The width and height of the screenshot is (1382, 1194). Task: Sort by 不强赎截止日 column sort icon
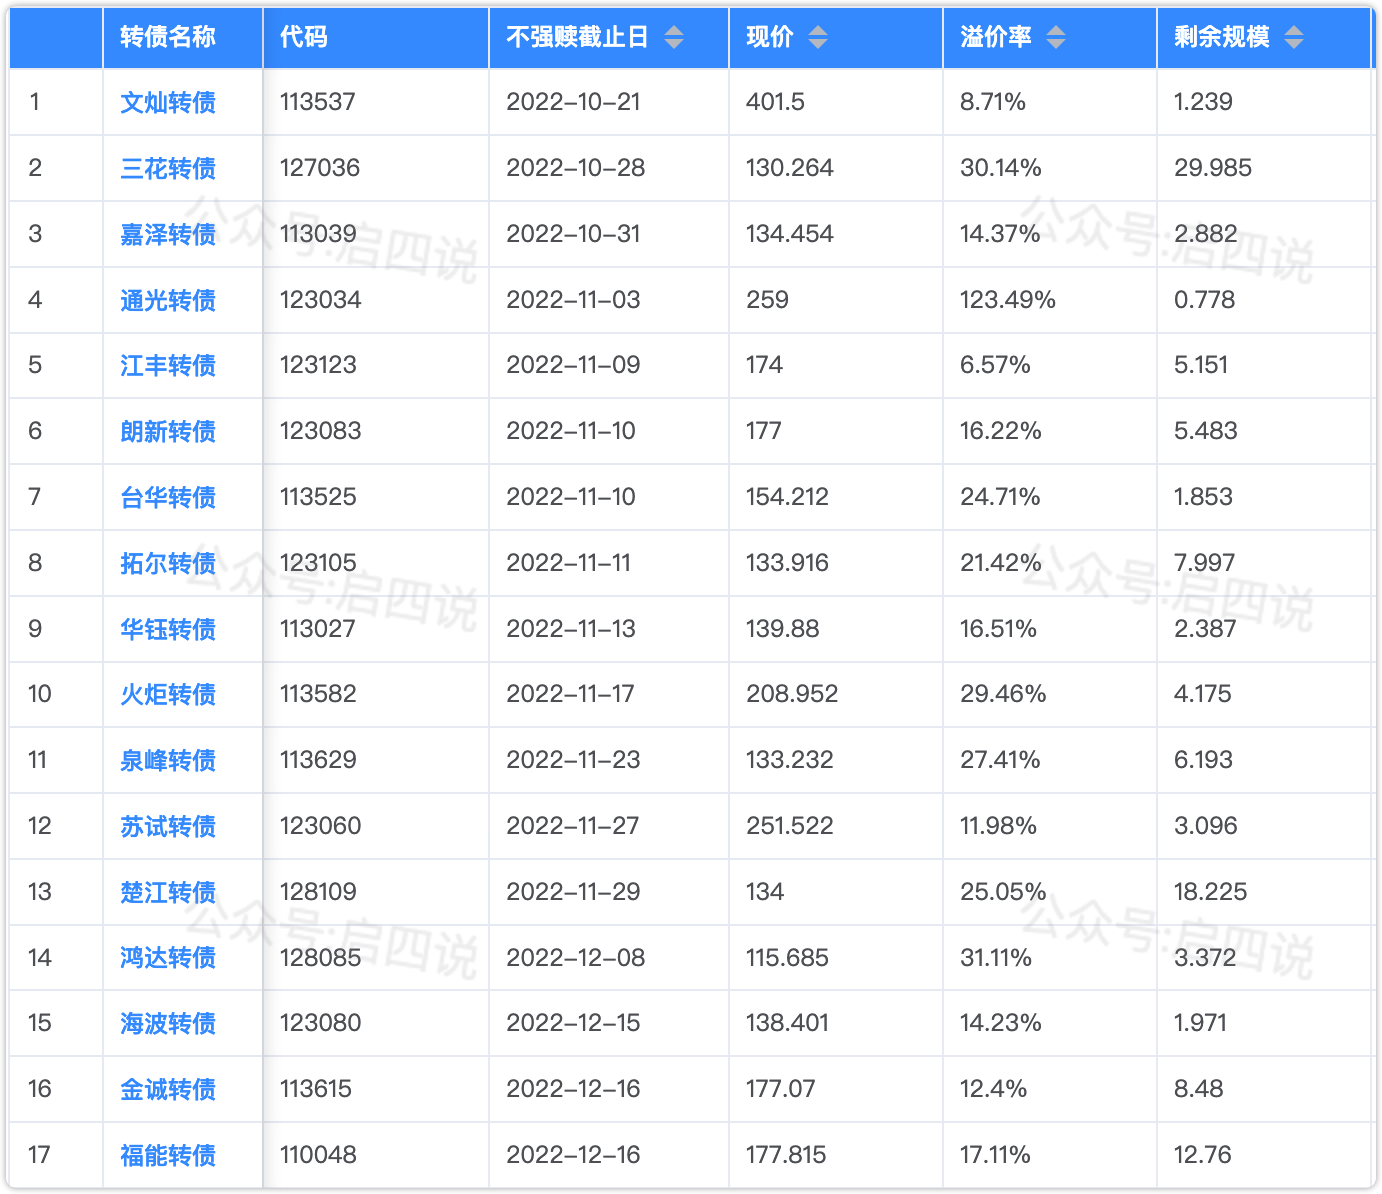tap(674, 38)
